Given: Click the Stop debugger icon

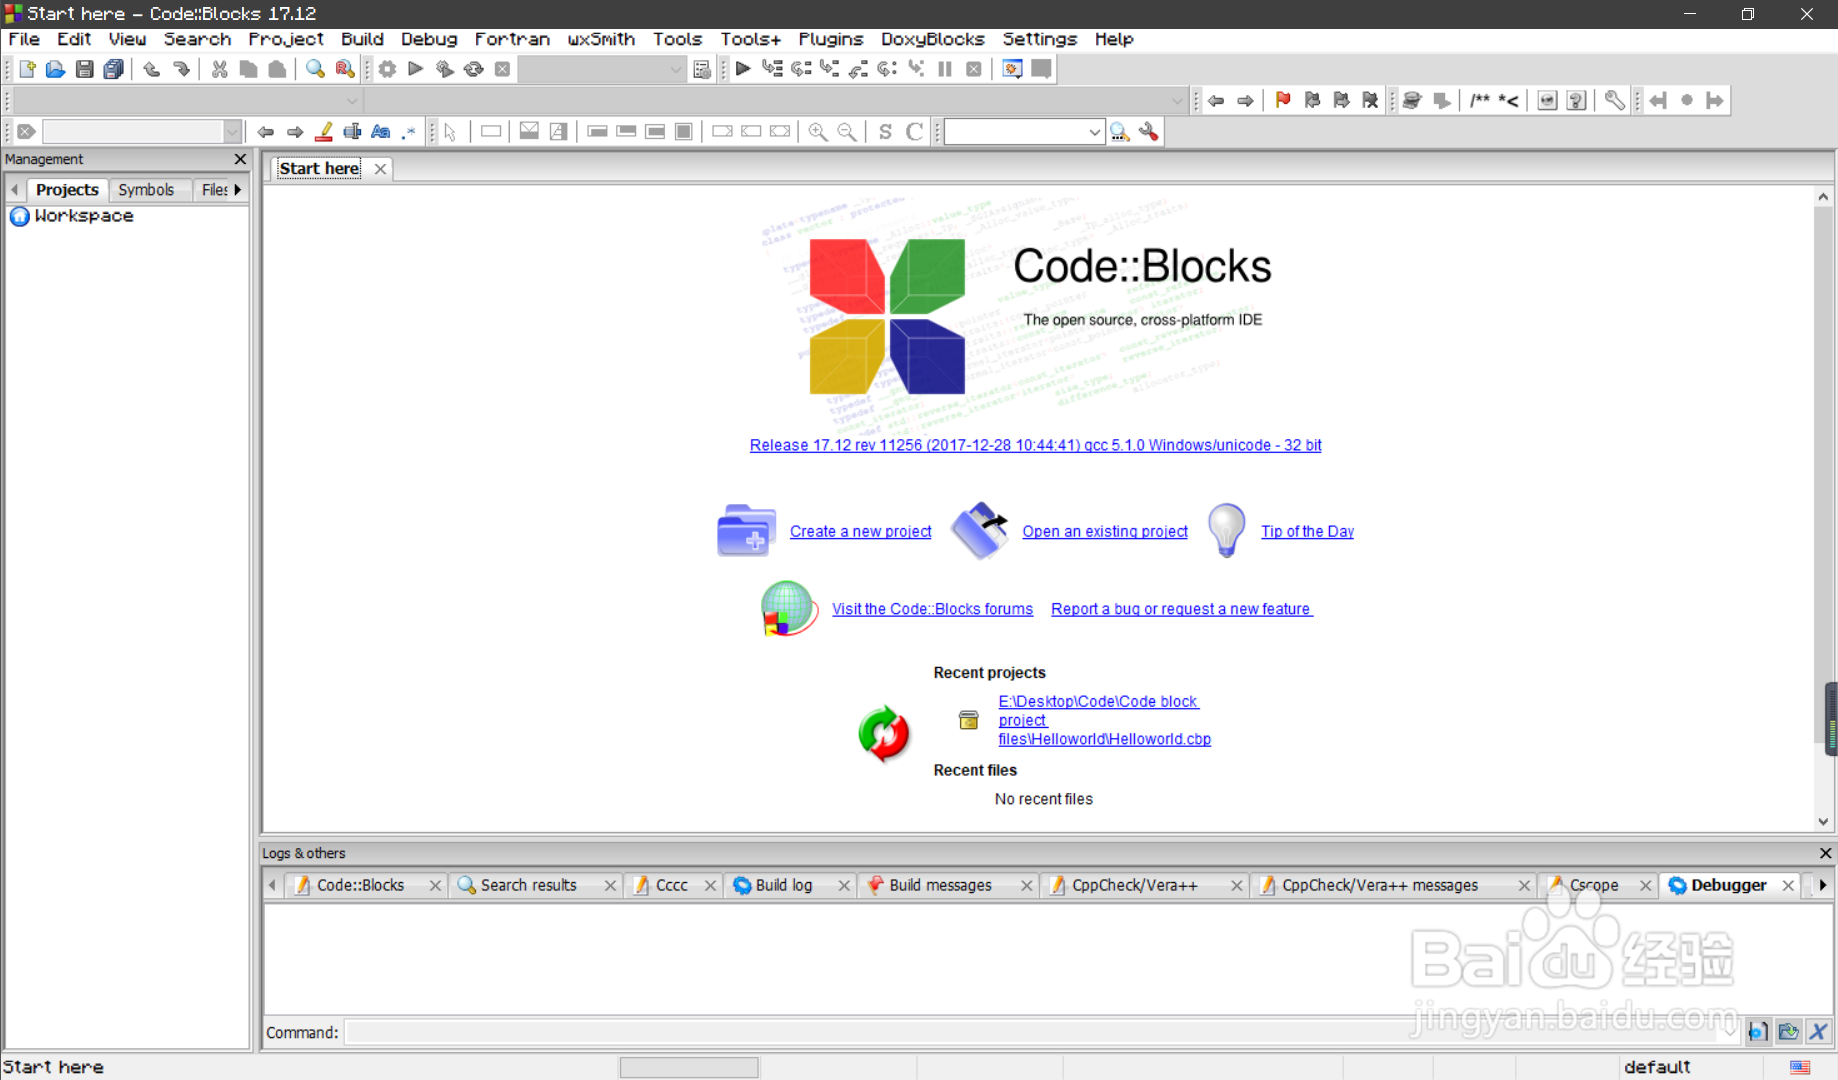Looking at the screenshot, I should (974, 69).
